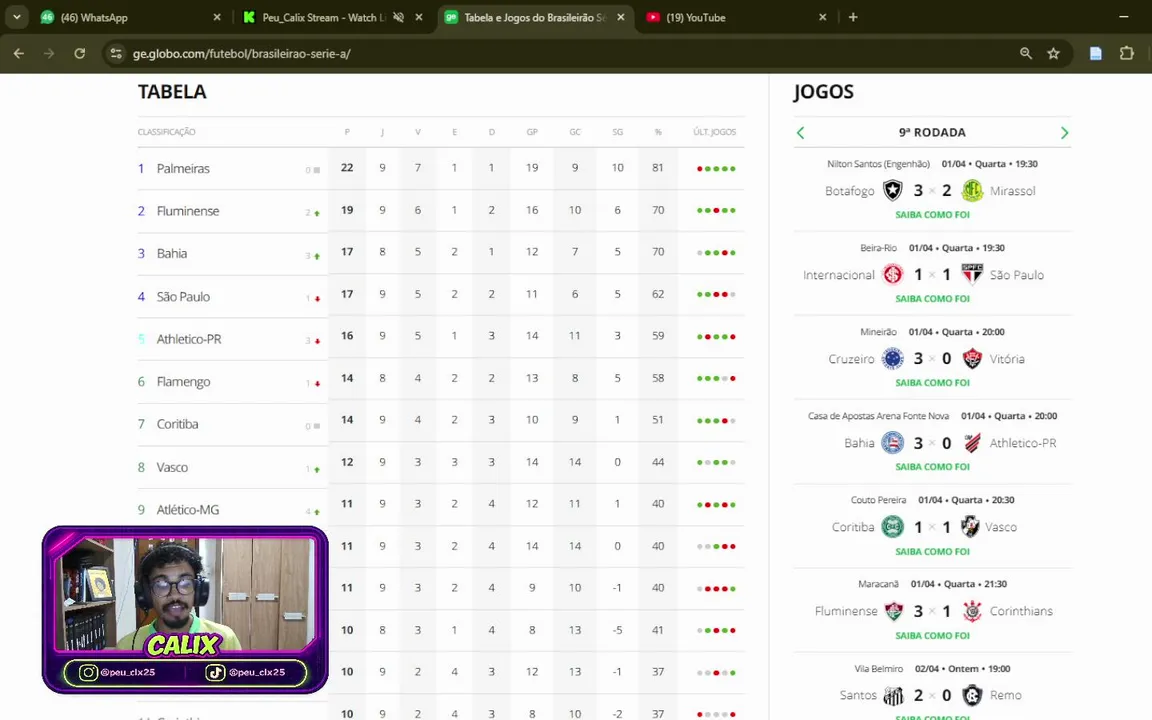Open a new browser tab
1152x720 pixels.
853,17
